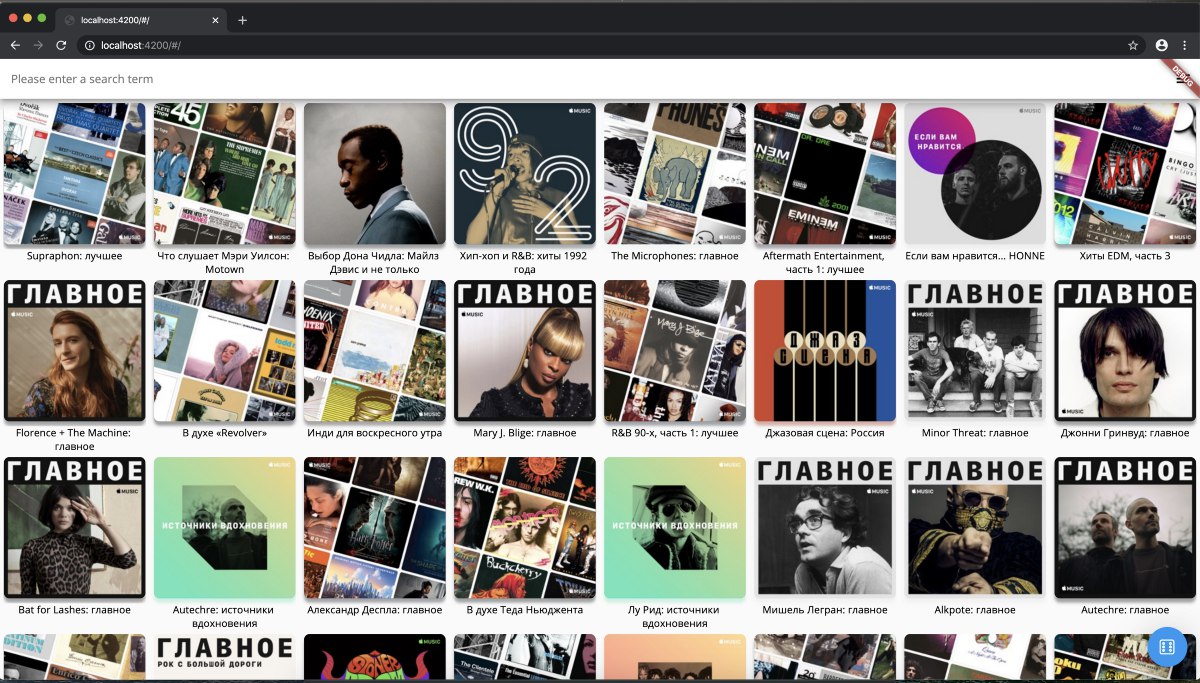Click the blue floating action button

1166,645
